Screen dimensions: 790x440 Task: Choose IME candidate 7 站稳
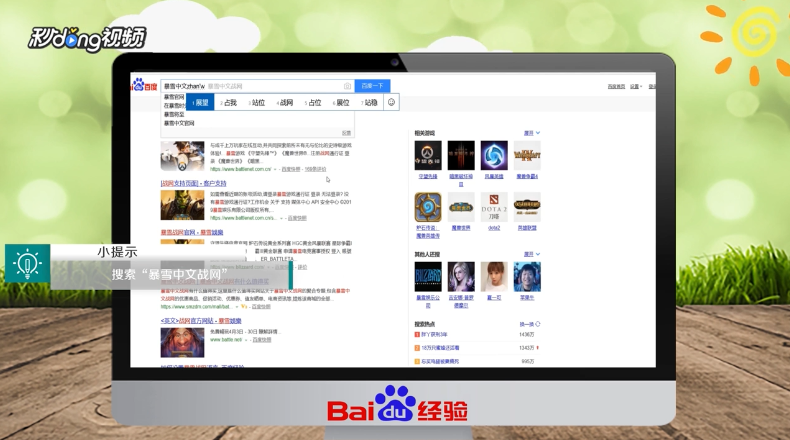coord(369,102)
